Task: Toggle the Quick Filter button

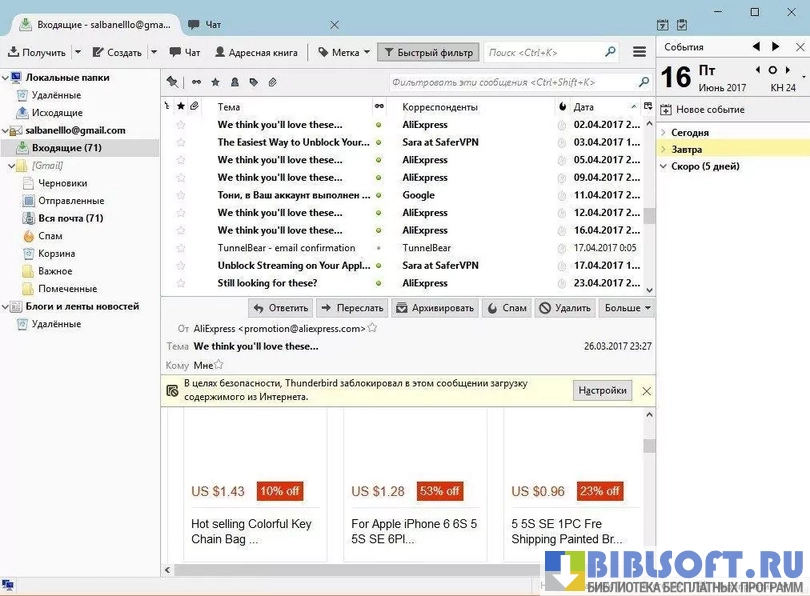Action: tap(428, 52)
